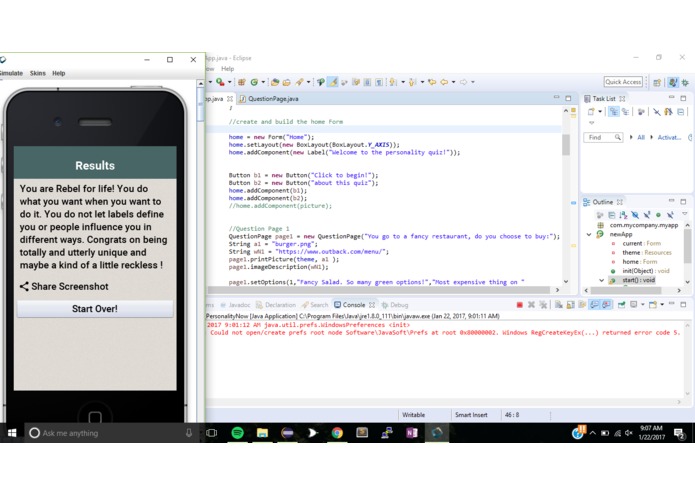Image resolution: width=695 pixels, height=494 pixels.
Task: Open the New Task dropdown arrow
Action: 600,111
